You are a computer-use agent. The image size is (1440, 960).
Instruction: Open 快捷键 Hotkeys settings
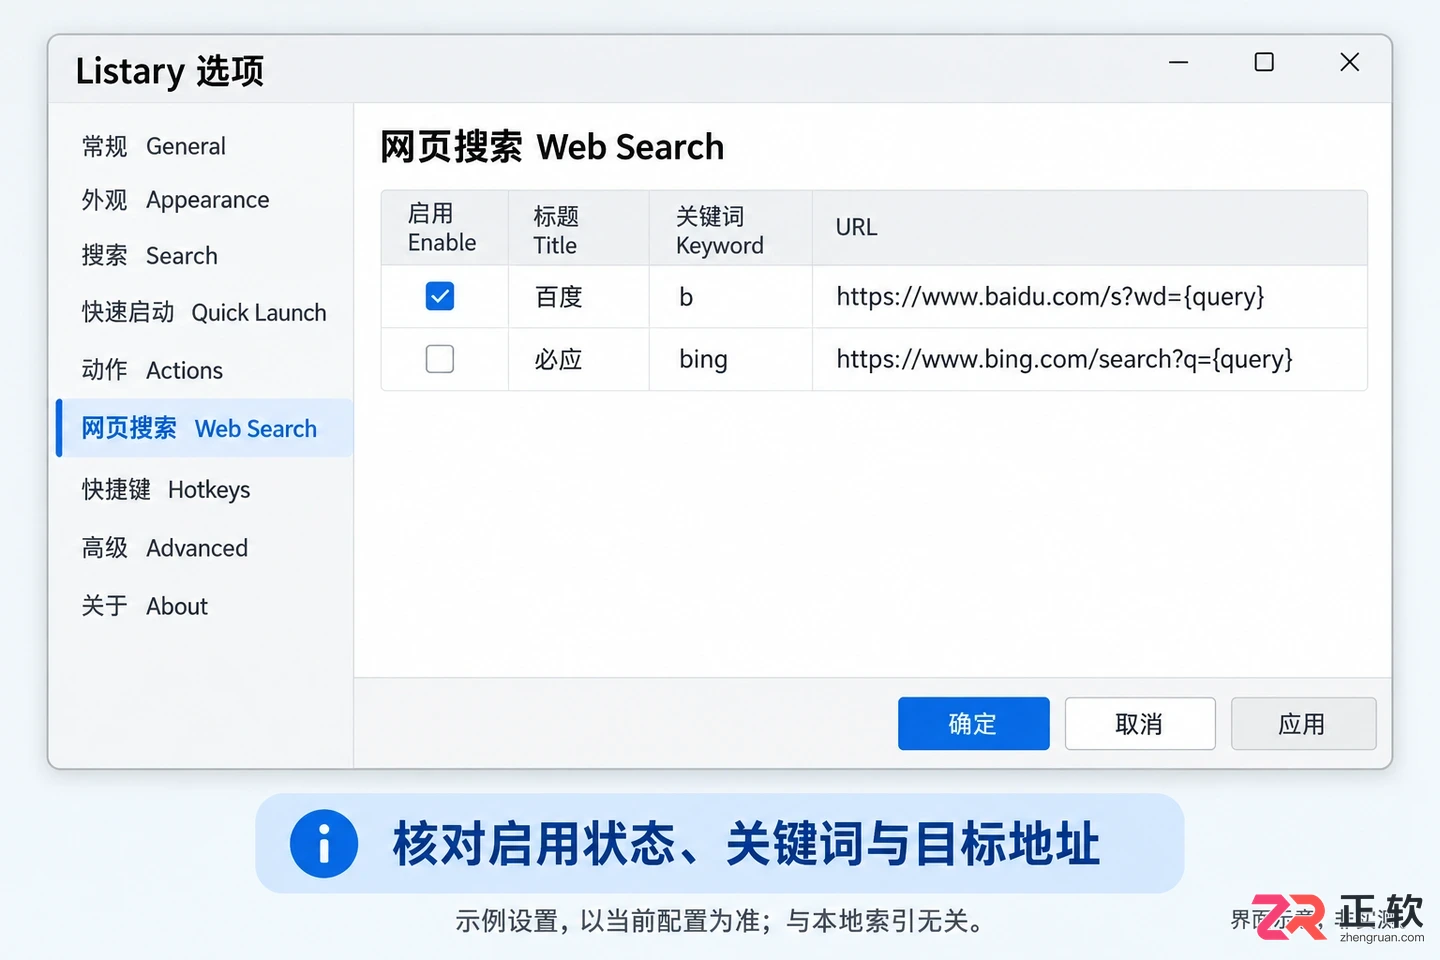pyautogui.click(x=166, y=489)
